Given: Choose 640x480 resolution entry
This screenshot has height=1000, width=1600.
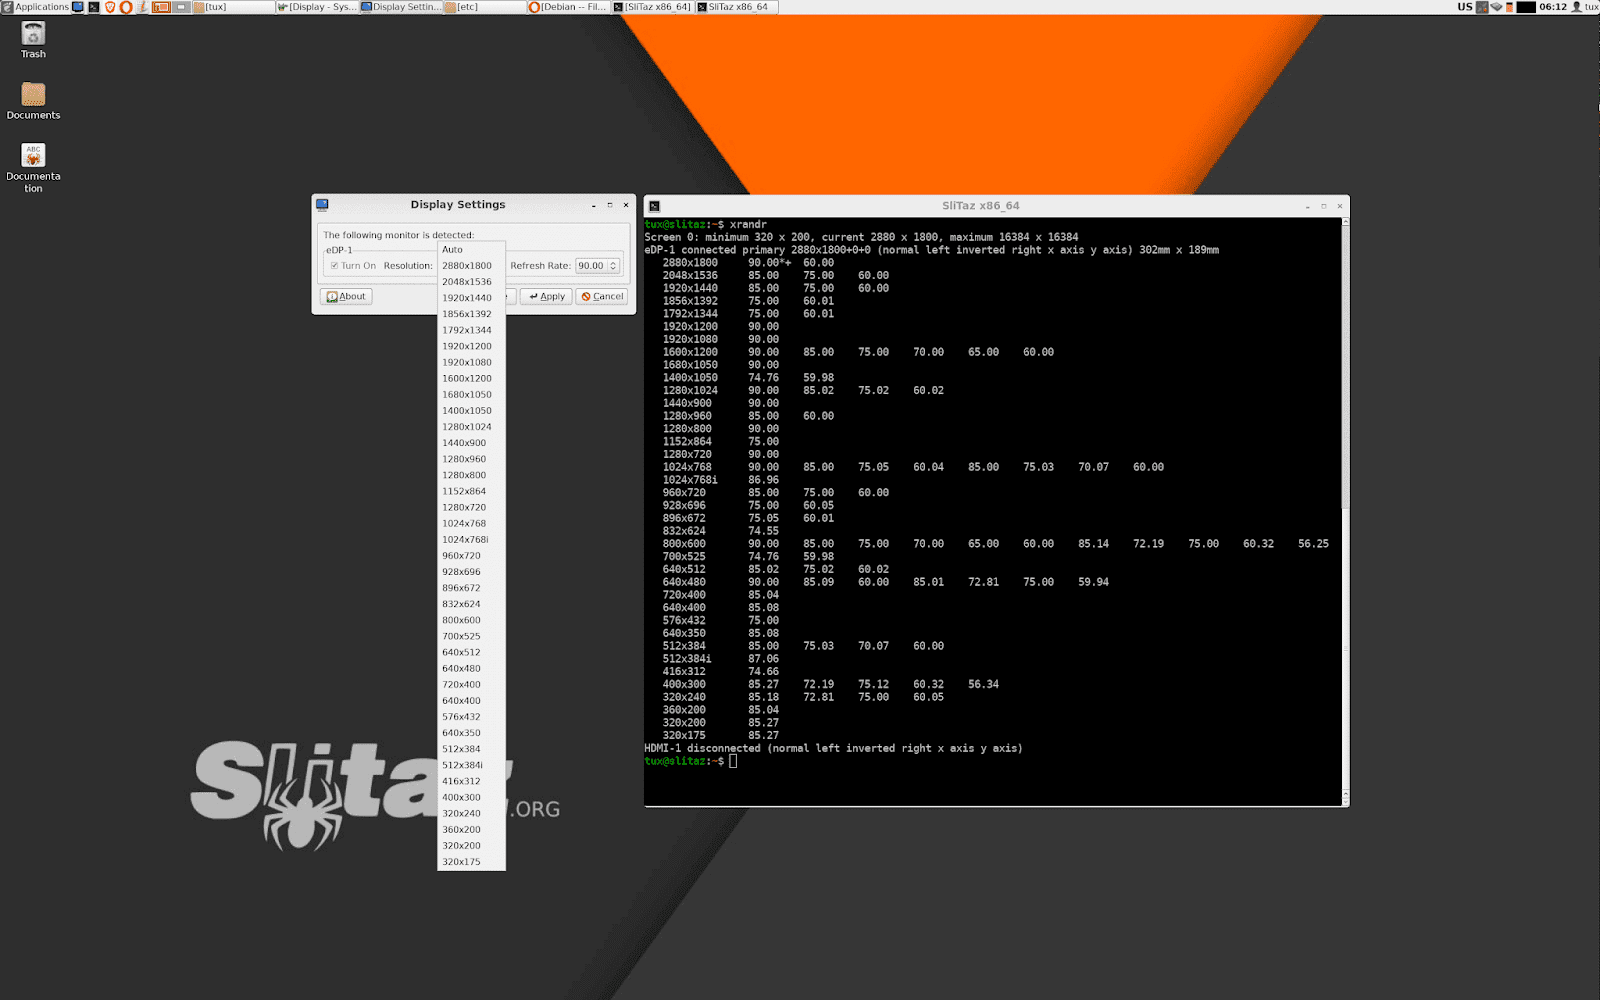Looking at the screenshot, I should (x=471, y=668).
